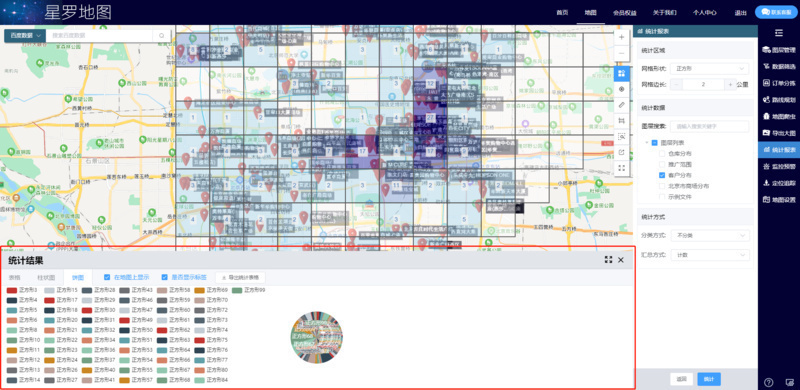Uncheck the 客户分布 layer checkbox
This screenshot has height=390, width=800.
662,175
